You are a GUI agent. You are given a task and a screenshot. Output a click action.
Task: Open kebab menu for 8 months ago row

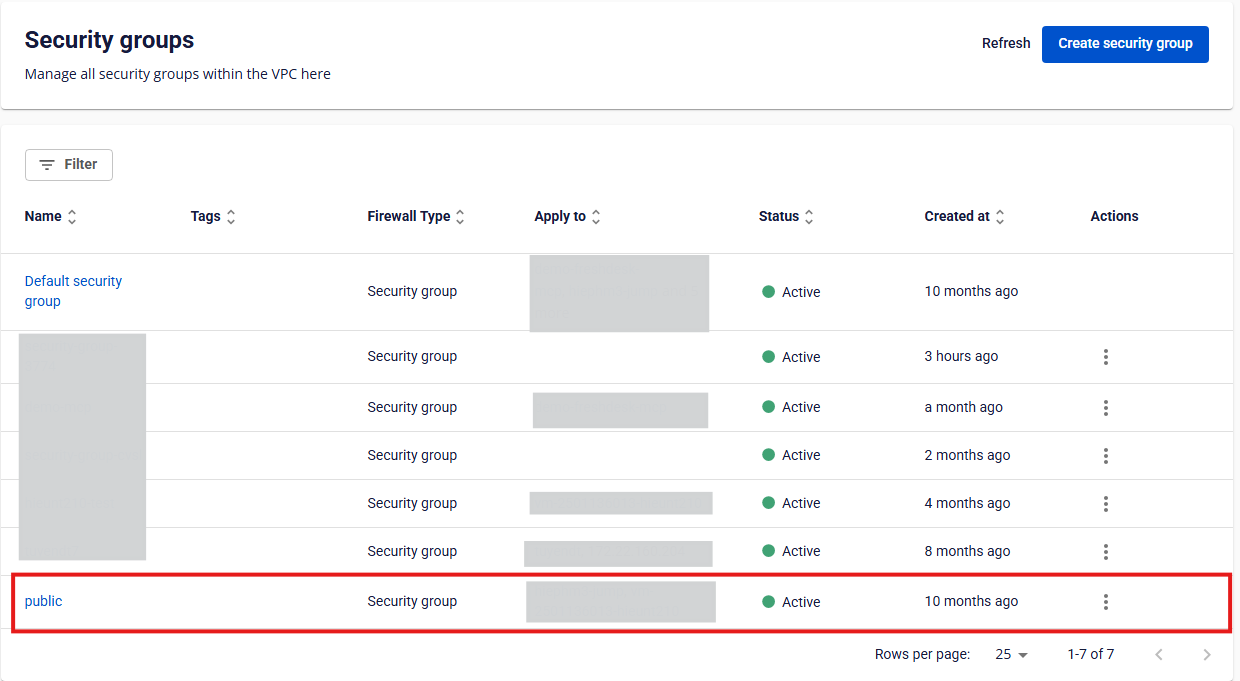coord(1105,552)
